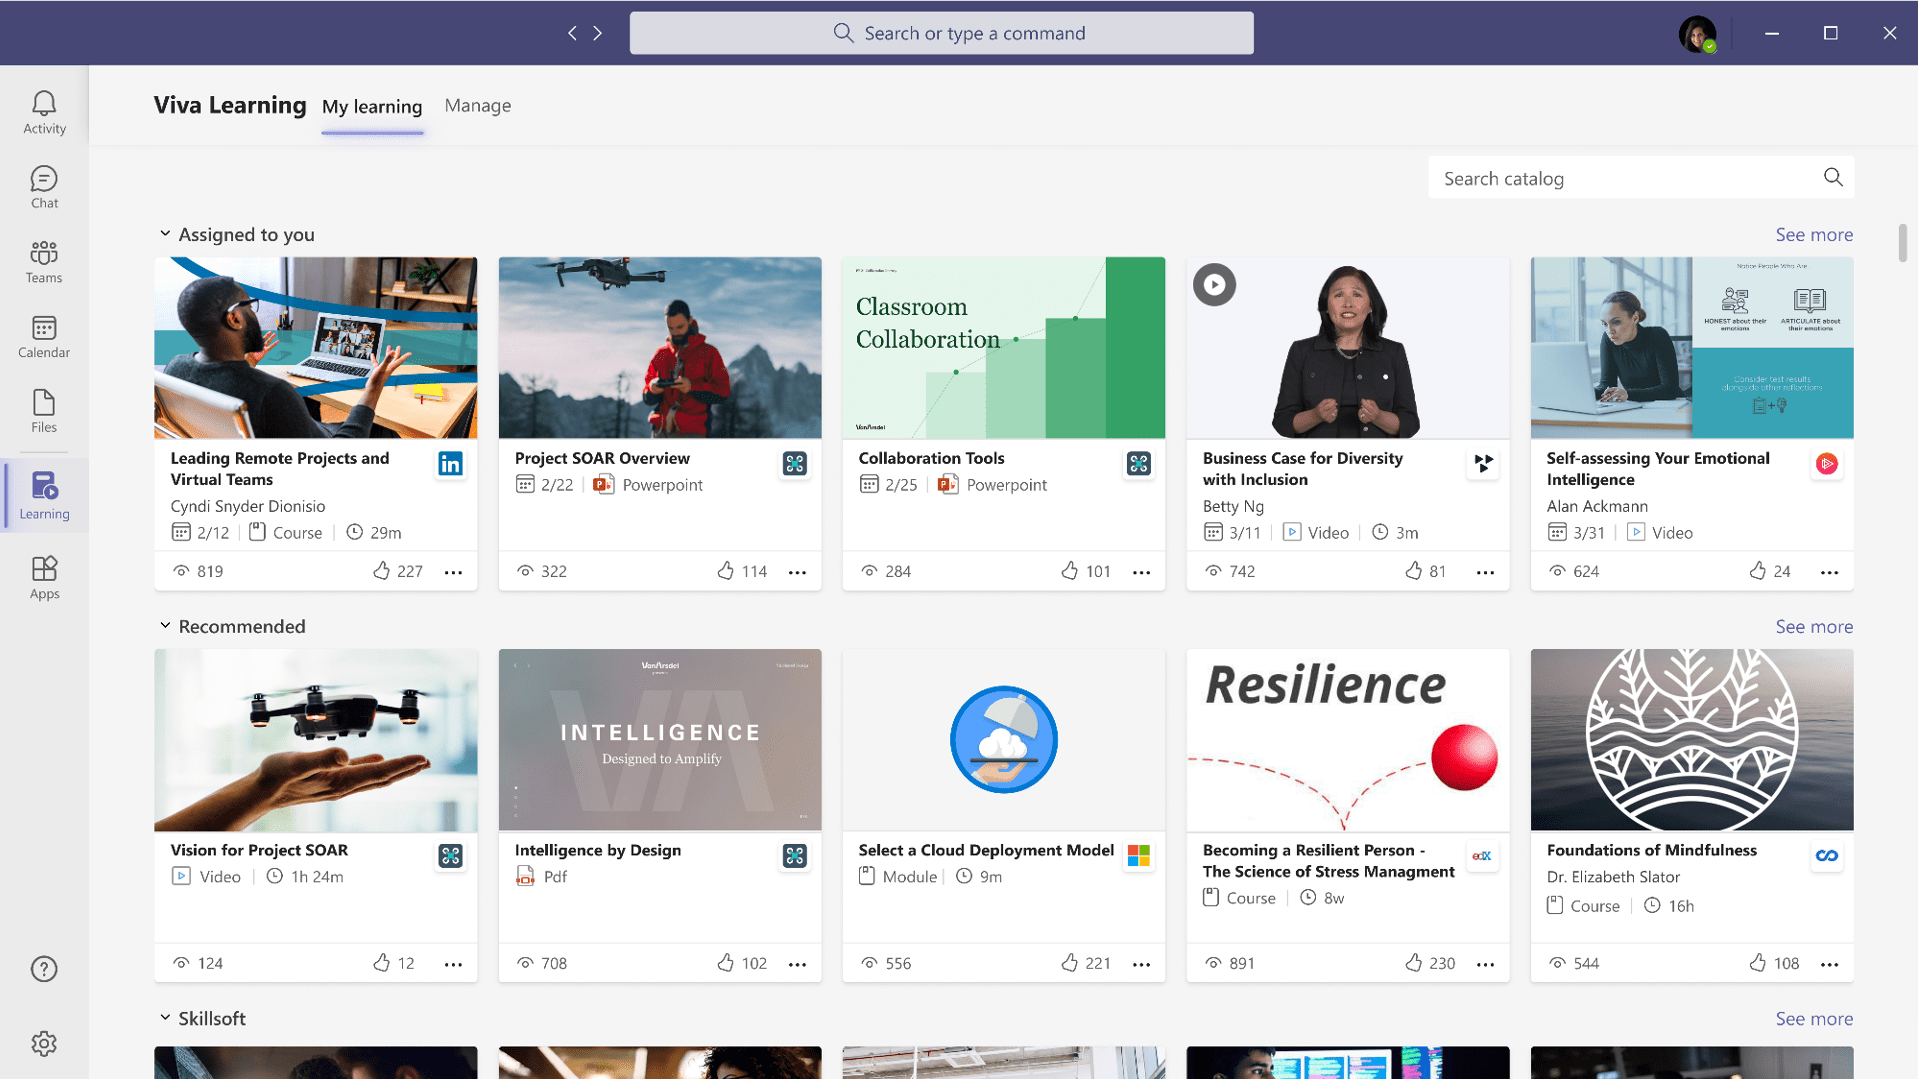Viewport: 1918px width, 1079px height.
Task: Click See more for Recommended
Action: pos(1813,626)
